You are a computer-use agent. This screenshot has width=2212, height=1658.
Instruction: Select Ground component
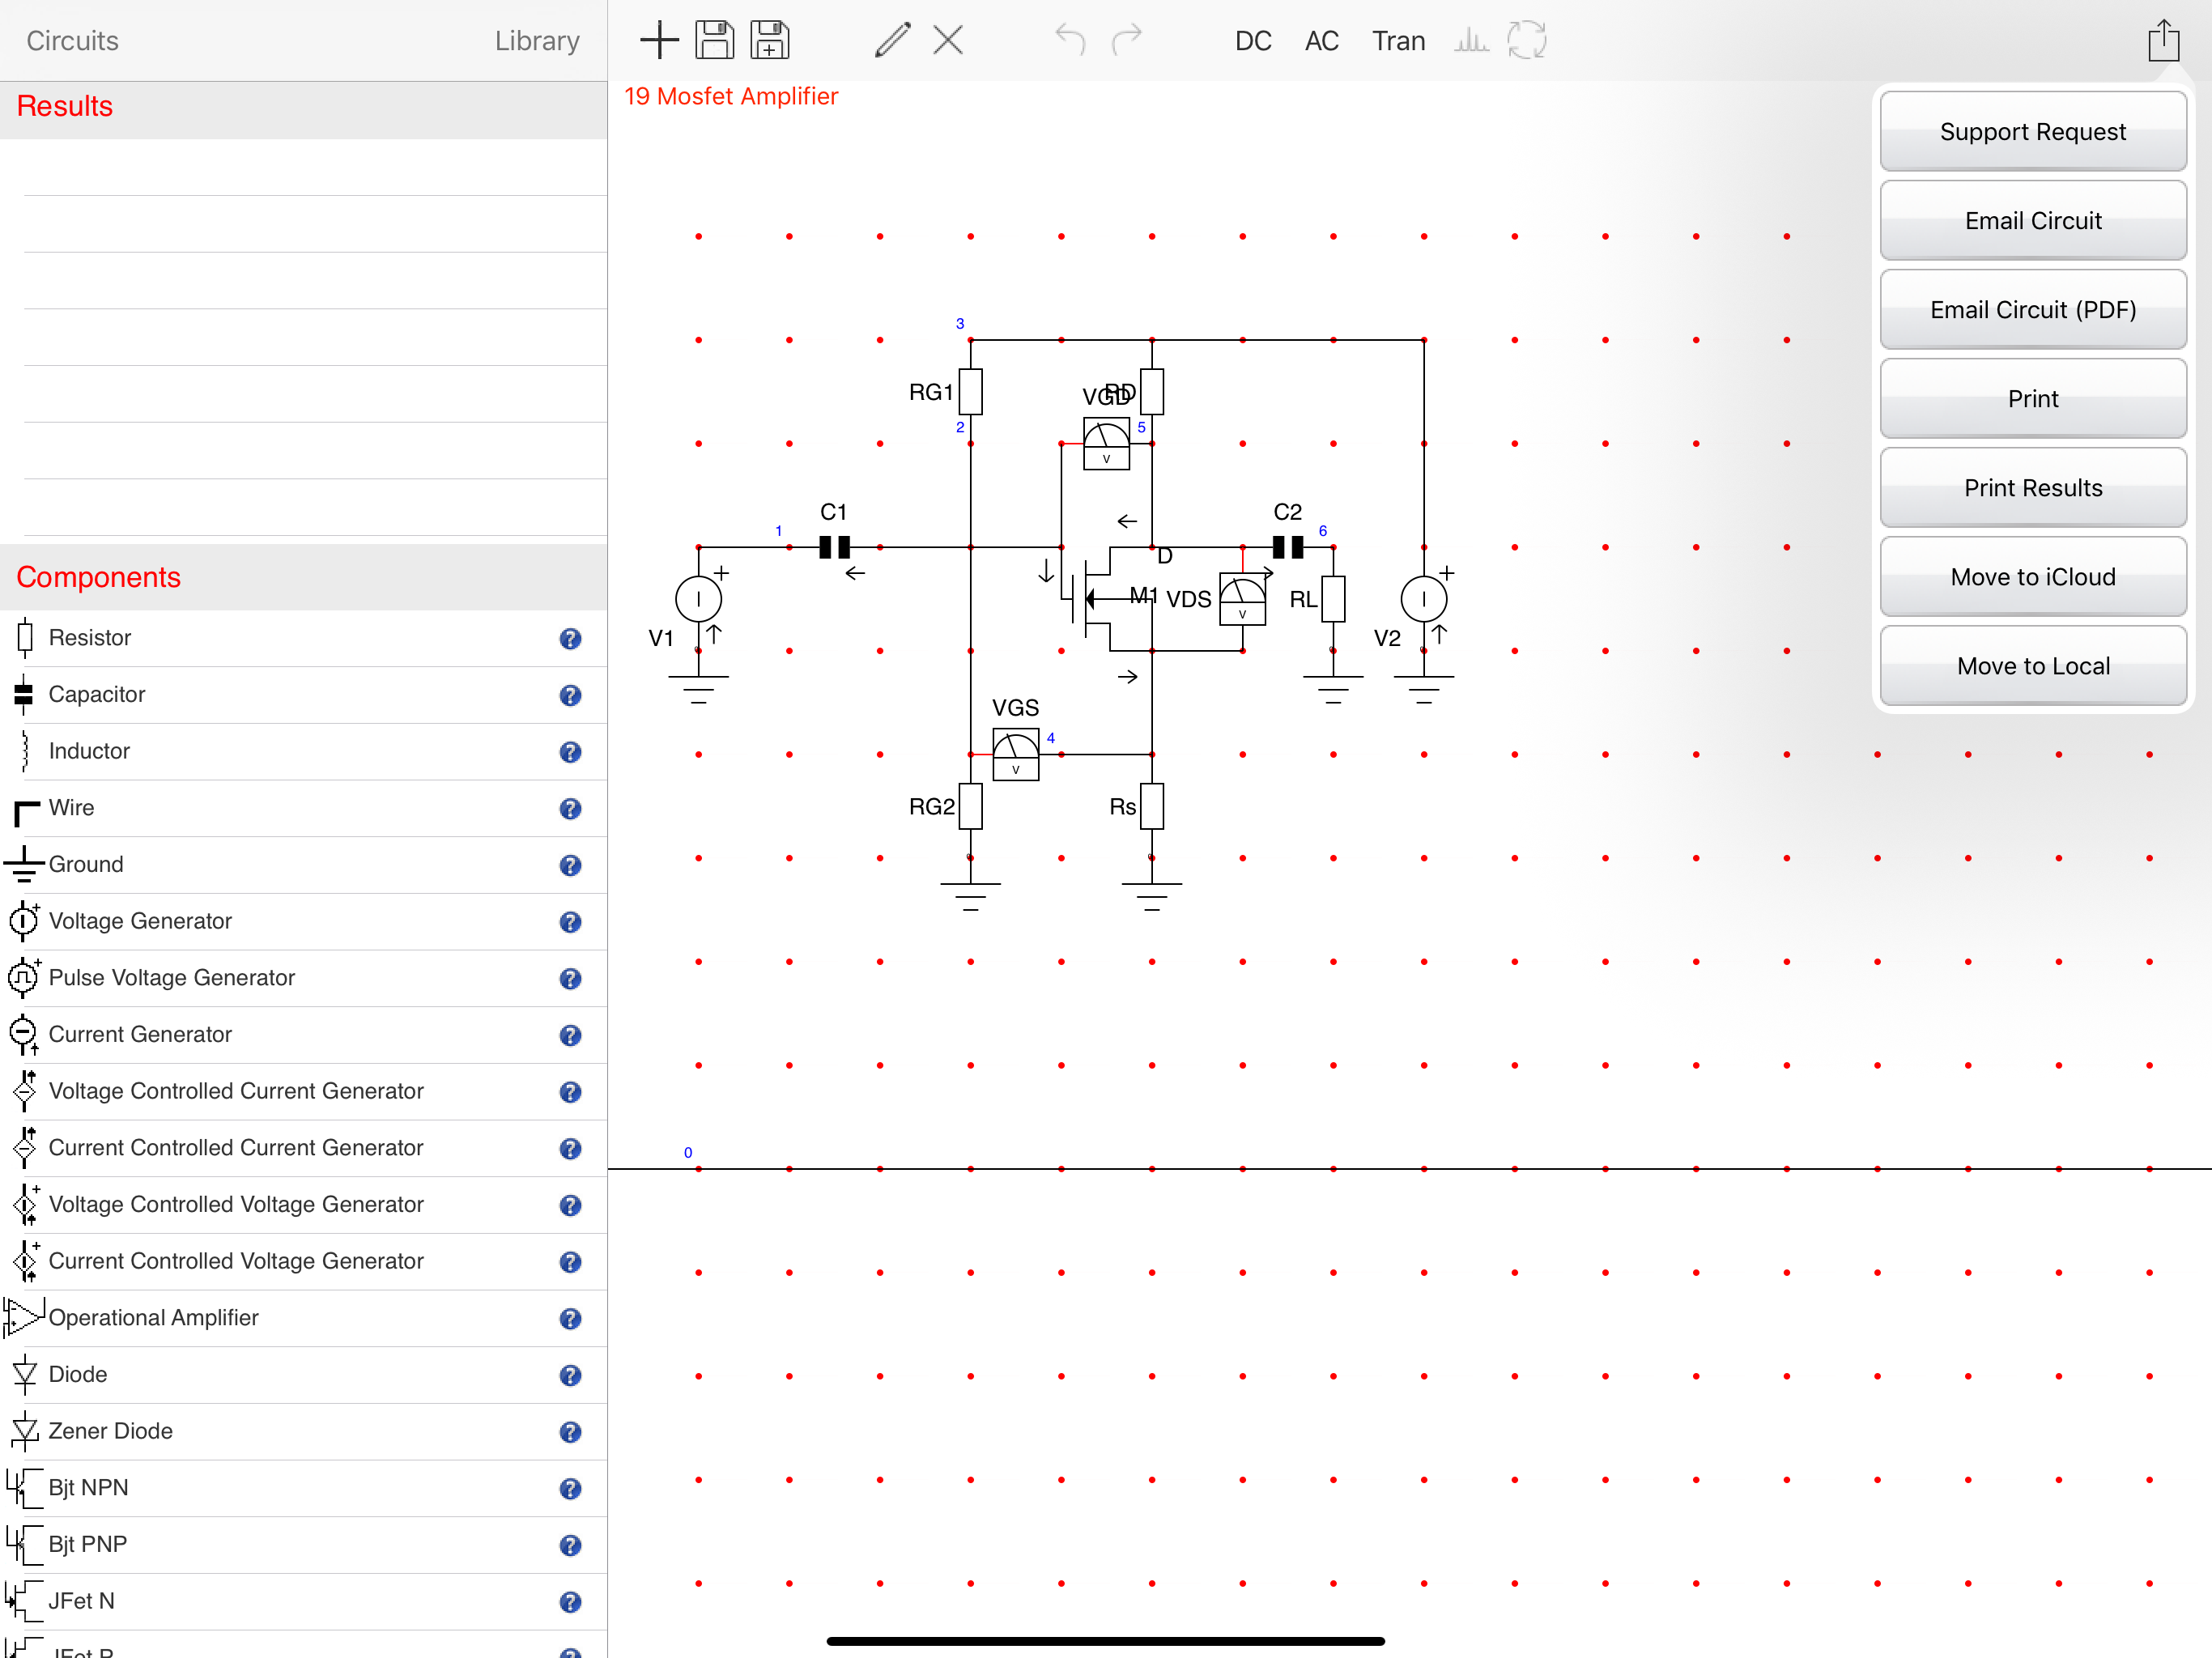(303, 865)
